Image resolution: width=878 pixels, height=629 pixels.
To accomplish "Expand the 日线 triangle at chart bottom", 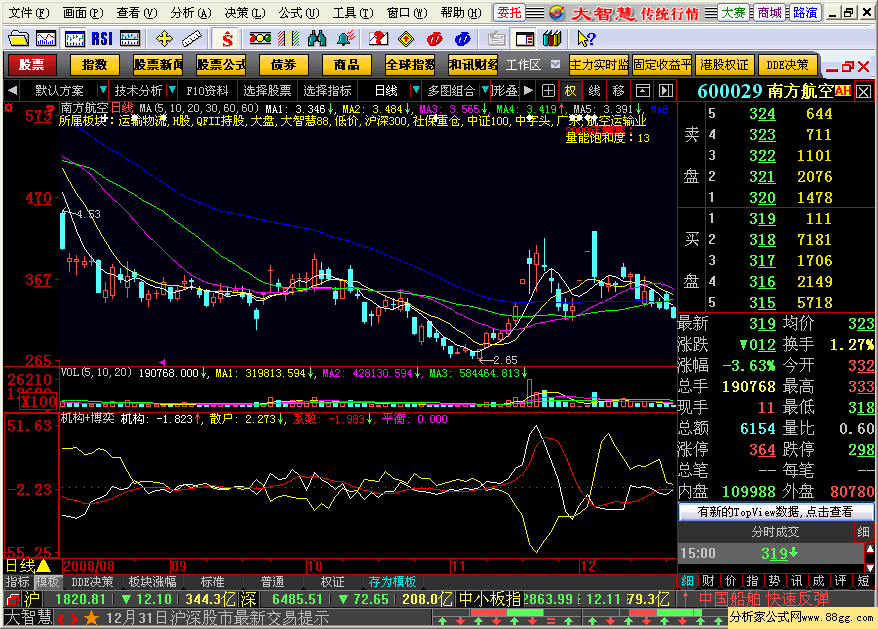I will pos(44,566).
